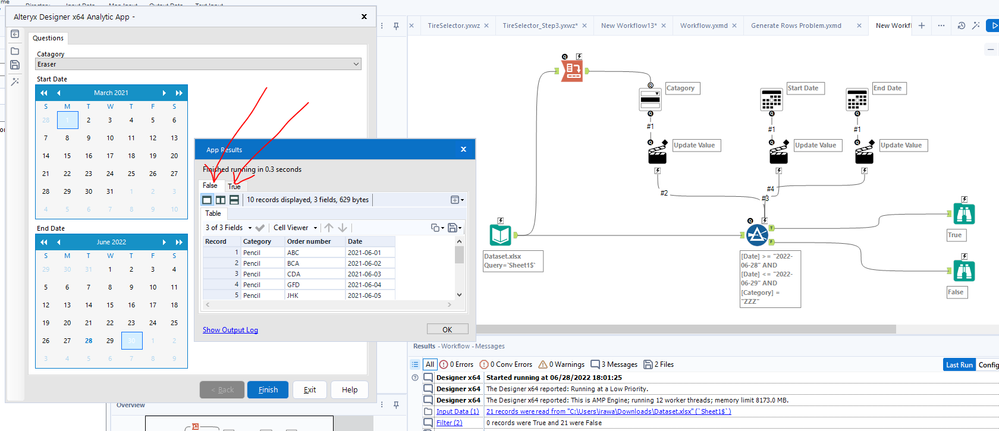Image resolution: width=999 pixels, height=431 pixels.
Task: Go to previous month in End Date calendar
Action: [59, 242]
